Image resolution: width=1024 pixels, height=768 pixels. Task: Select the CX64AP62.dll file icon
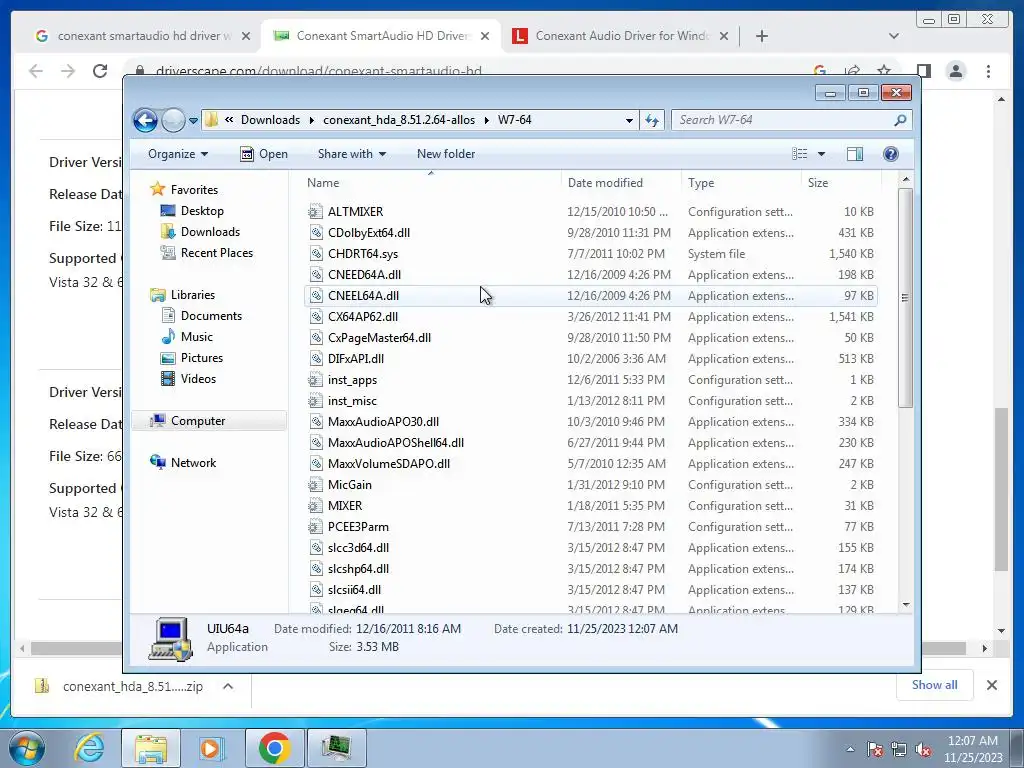pos(315,317)
